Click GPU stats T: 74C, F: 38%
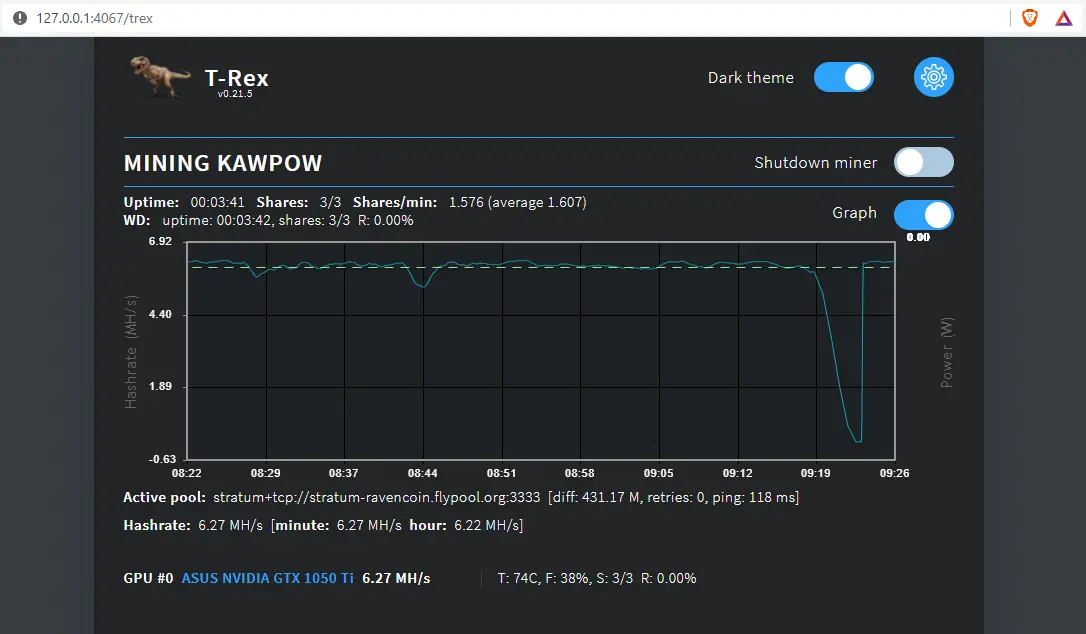This screenshot has width=1086, height=634. tap(545, 578)
